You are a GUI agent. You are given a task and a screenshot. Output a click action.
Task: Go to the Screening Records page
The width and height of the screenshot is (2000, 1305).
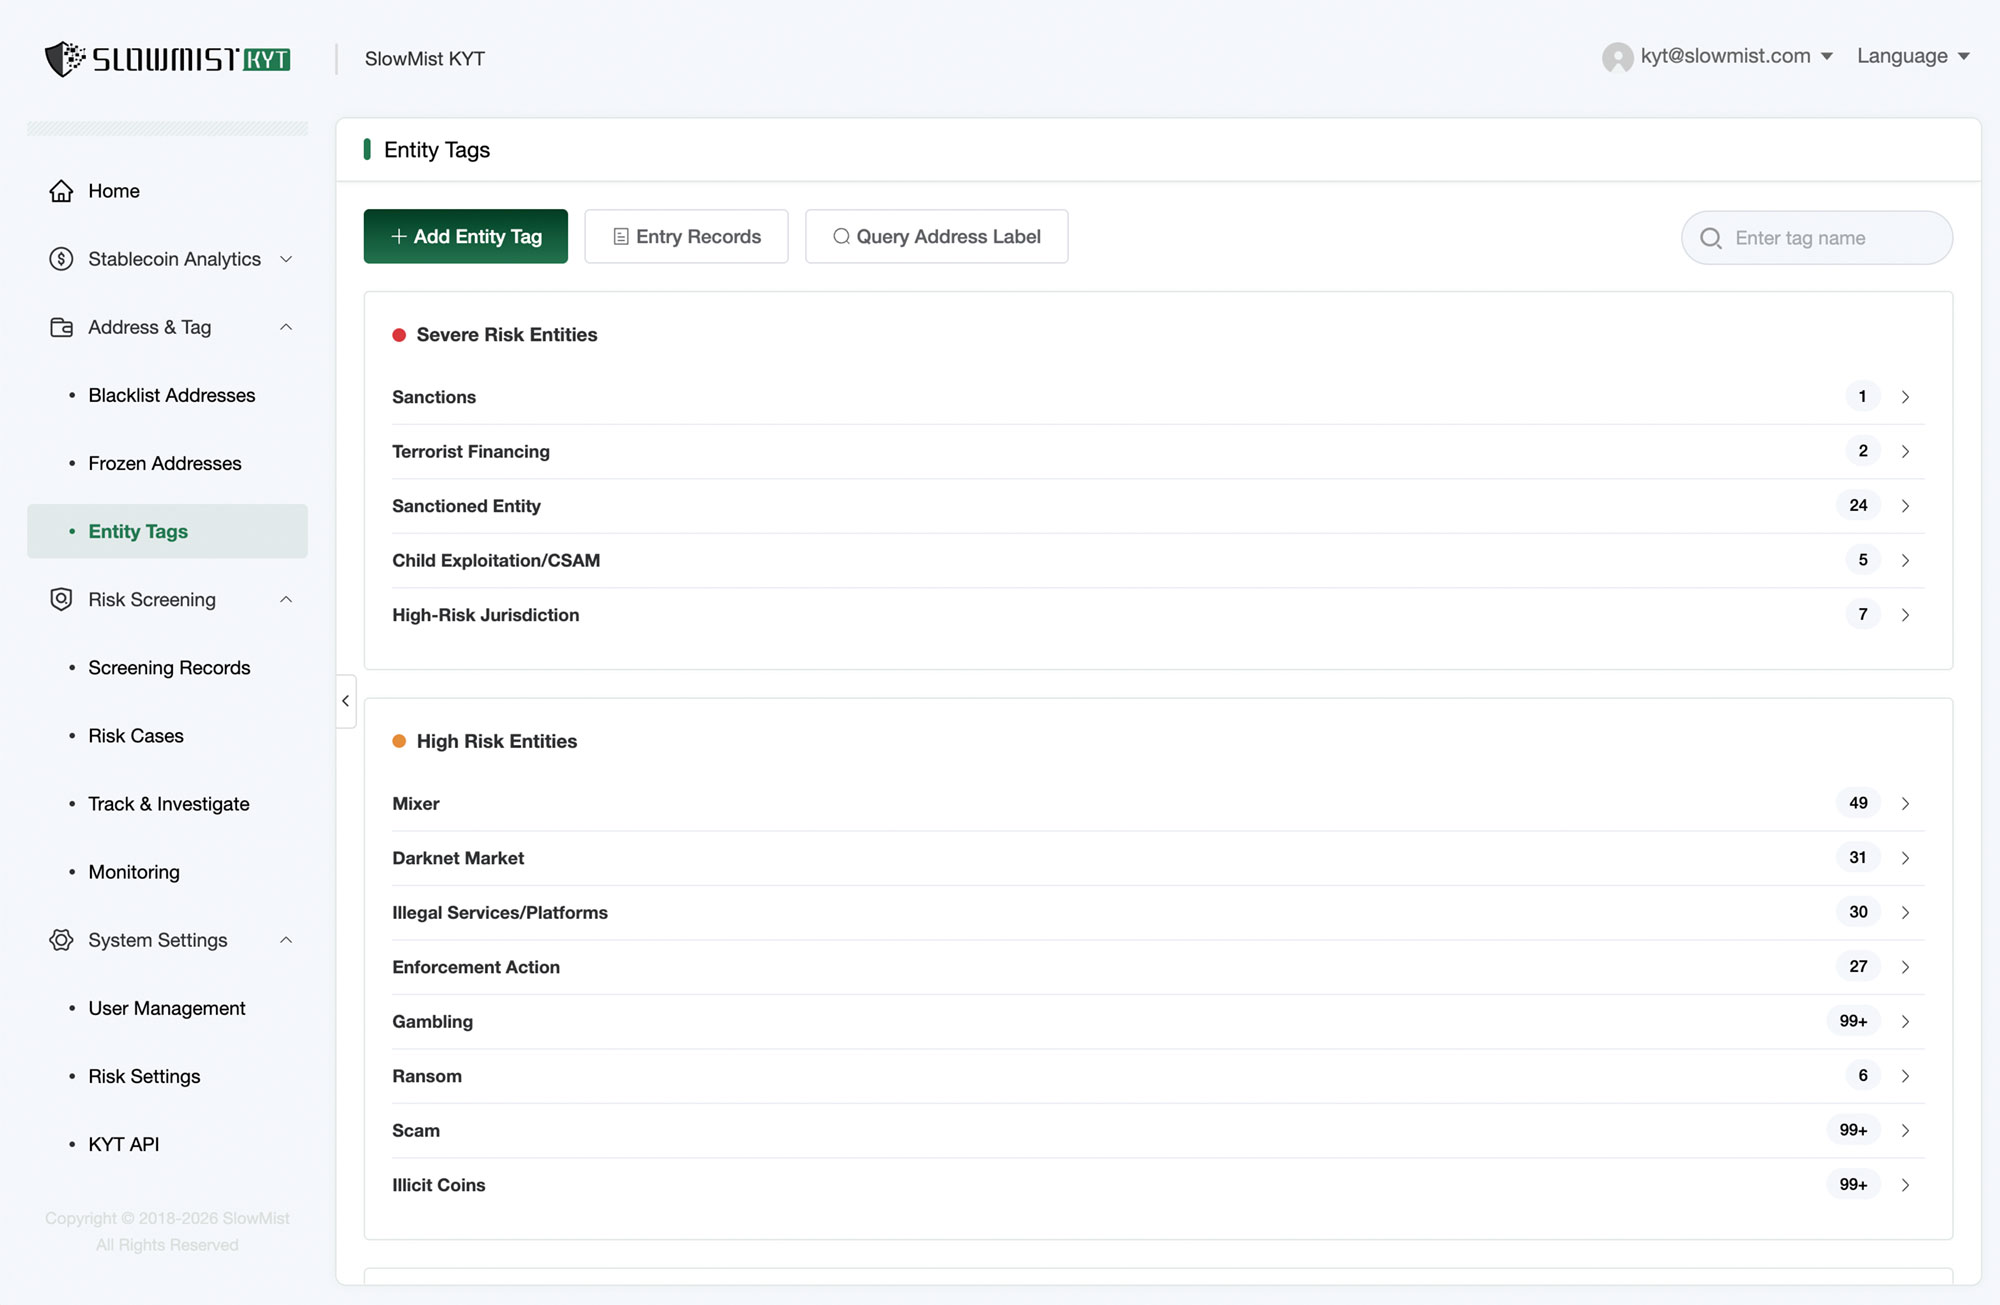point(169,667)
